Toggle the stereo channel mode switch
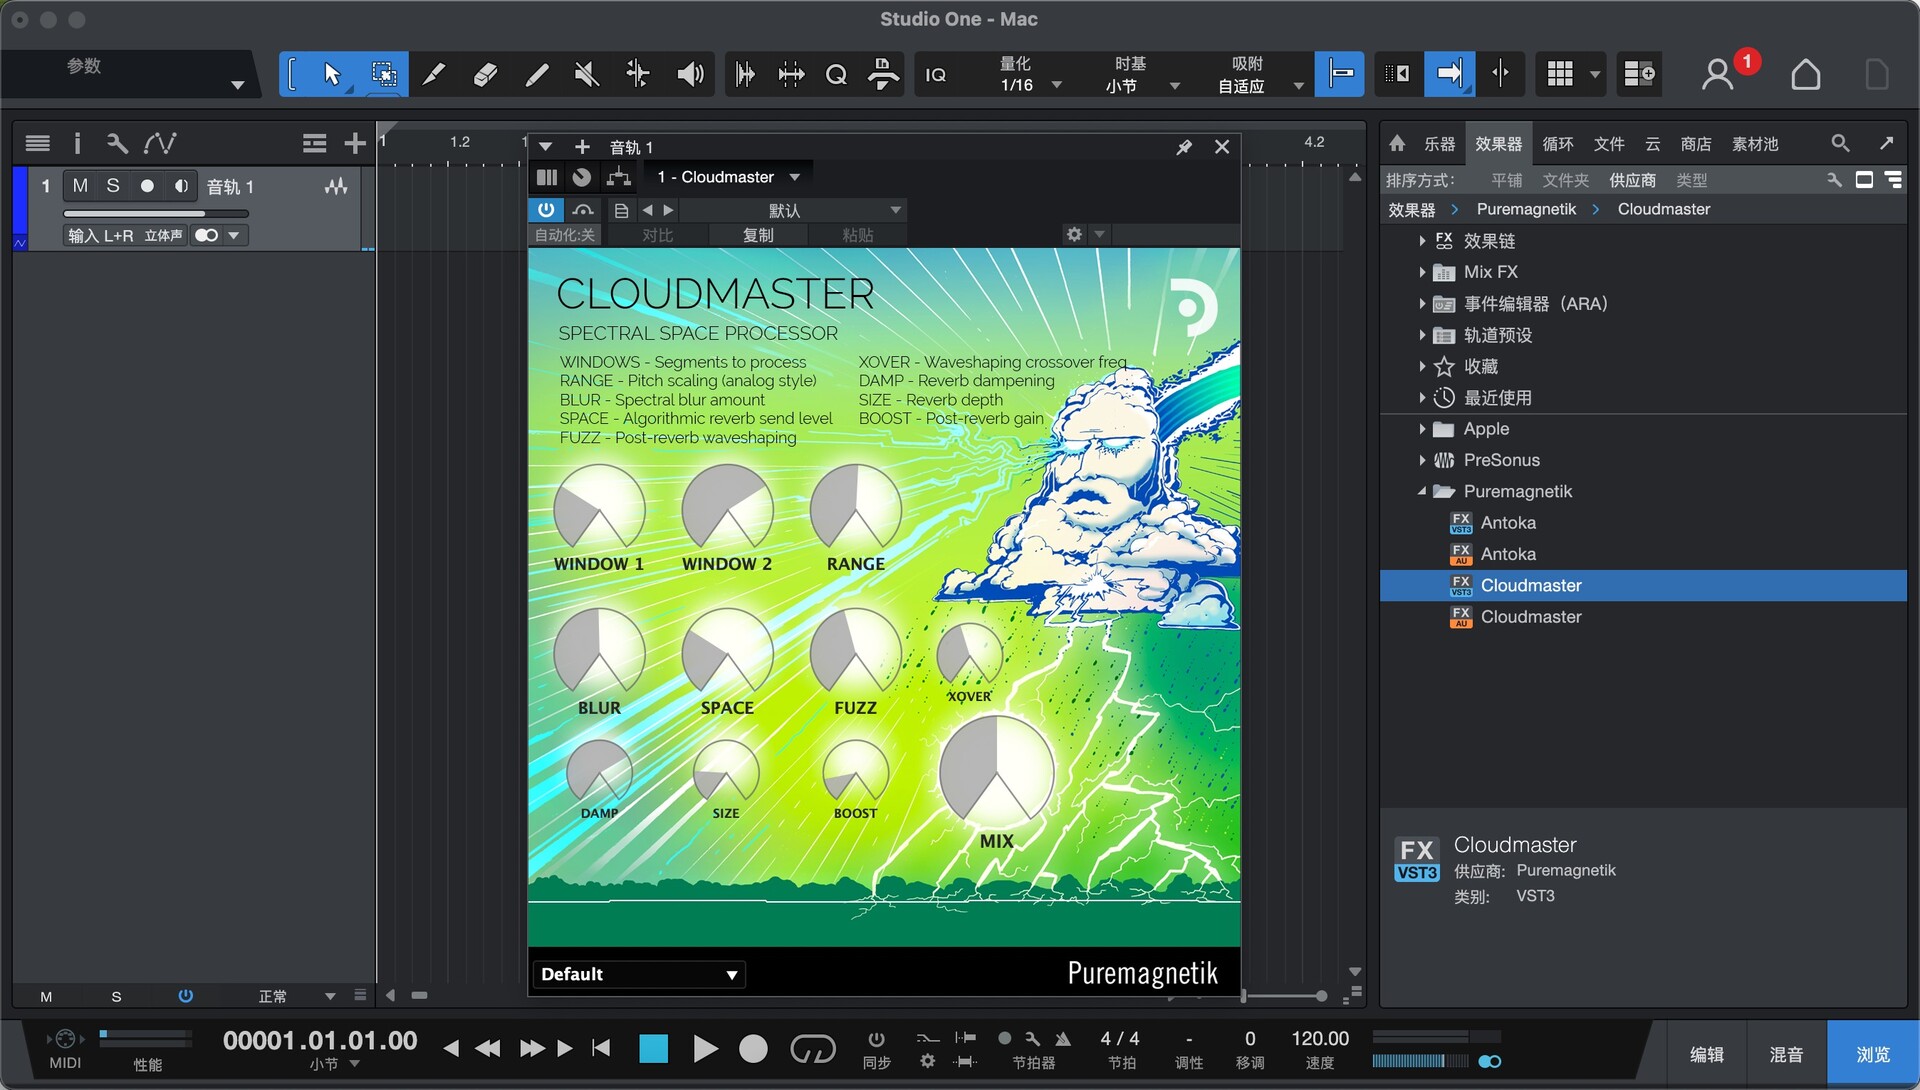This screenshot has height=1090, width=1920. coord(207,236)
